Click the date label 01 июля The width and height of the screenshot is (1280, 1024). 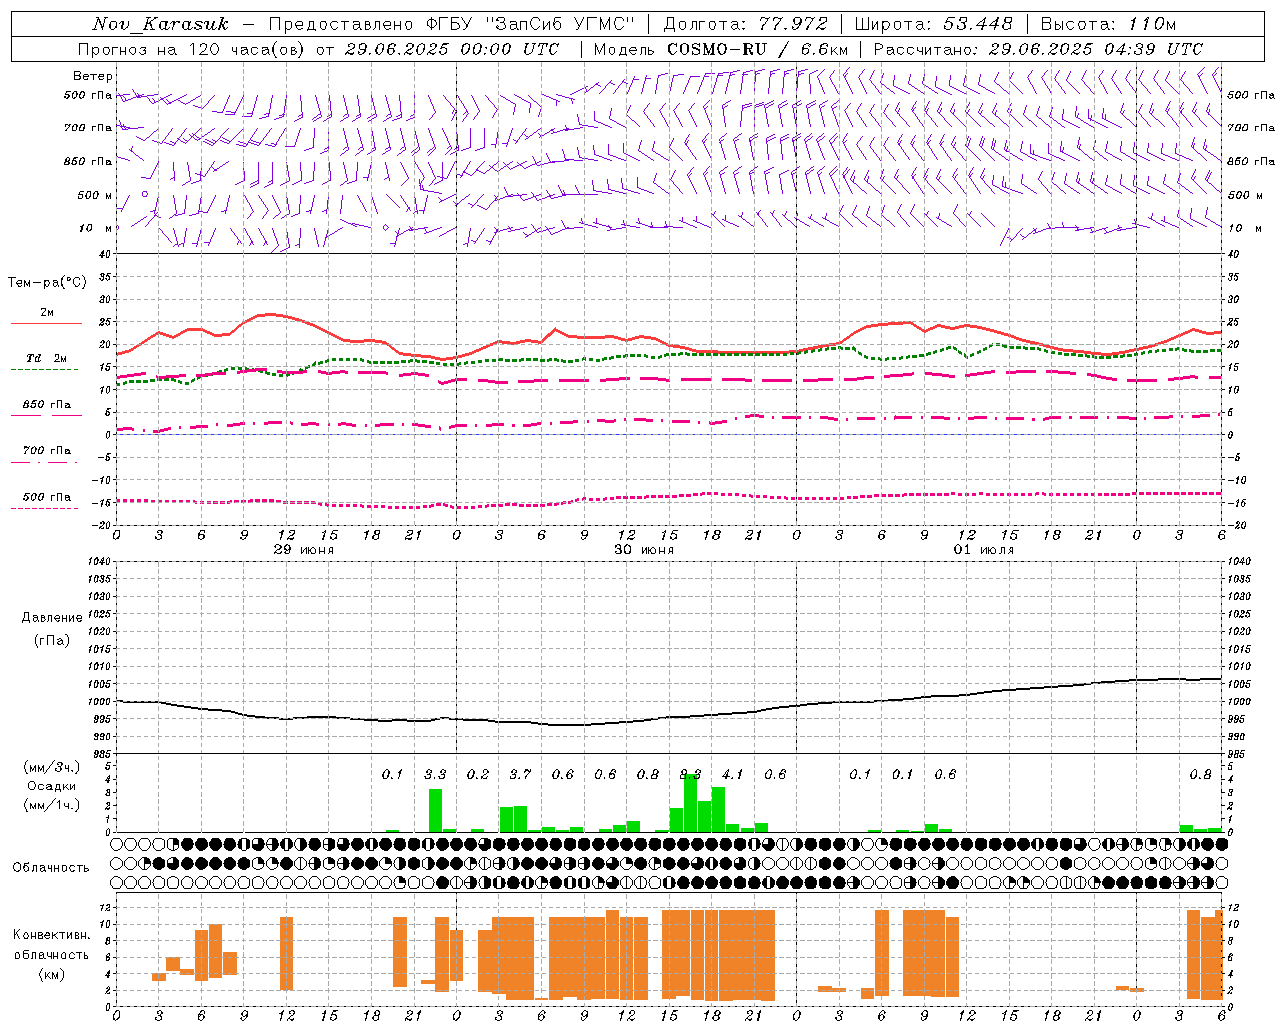click(983, 550)
